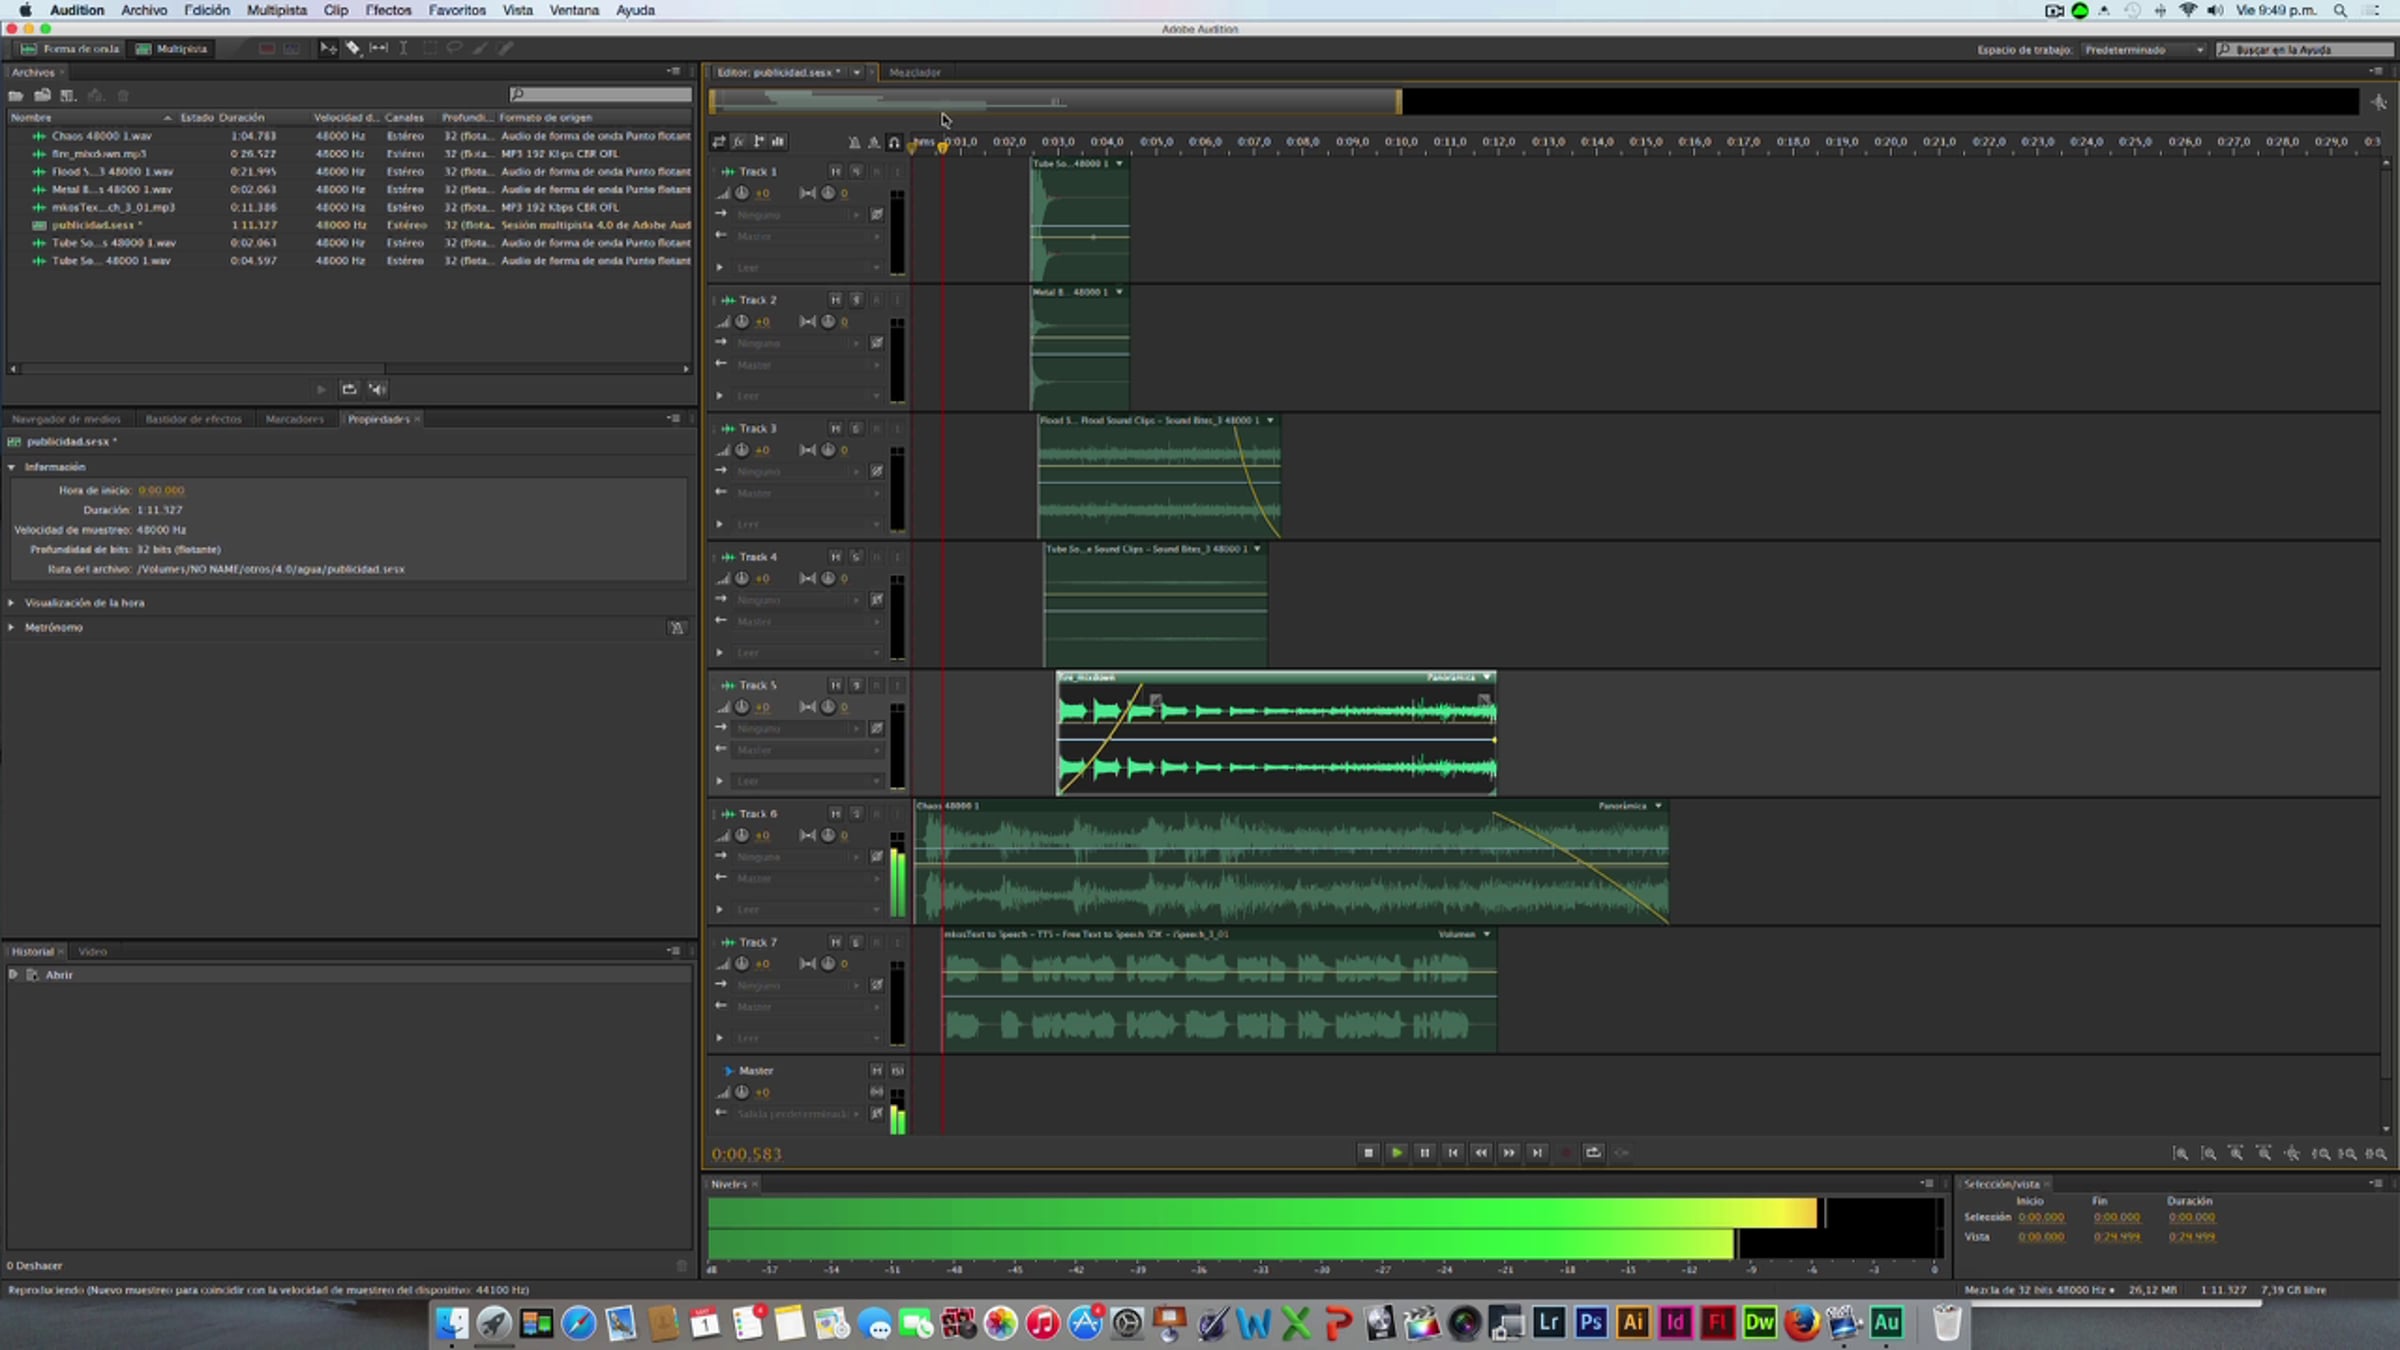Adjust the Track 1 volume knob
Viewport: 2400px width, 1350px height.
tap(742, 193)
